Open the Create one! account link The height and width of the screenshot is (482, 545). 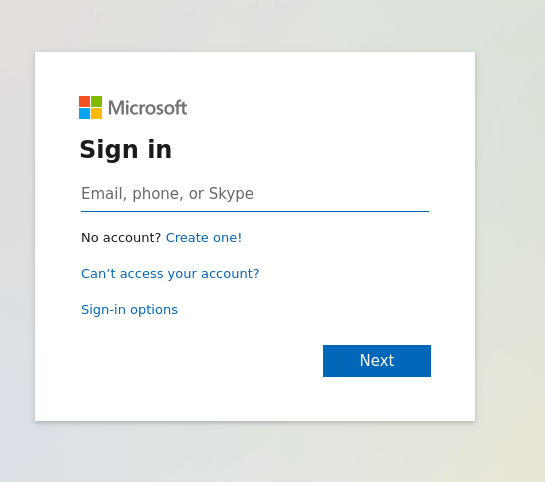tap(204, 238)
